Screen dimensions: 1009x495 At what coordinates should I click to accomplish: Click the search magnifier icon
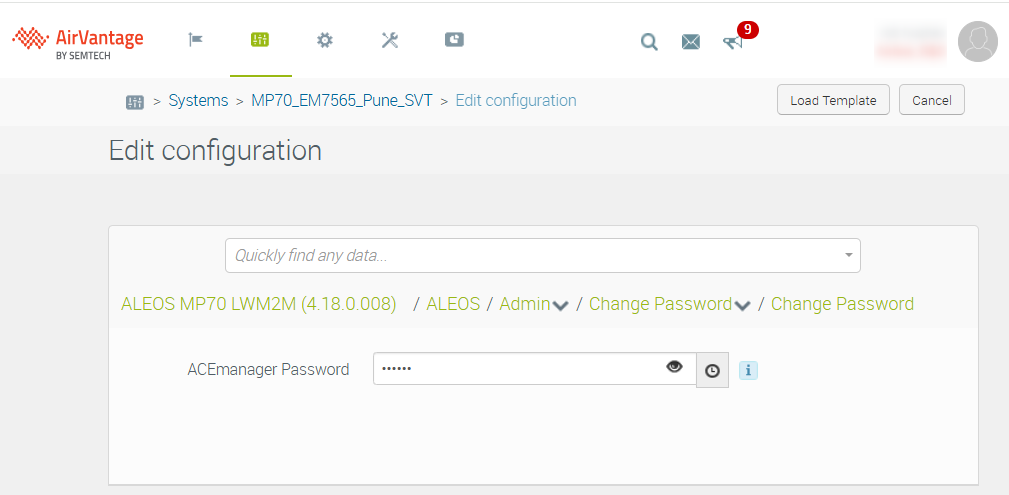(649, 42)
